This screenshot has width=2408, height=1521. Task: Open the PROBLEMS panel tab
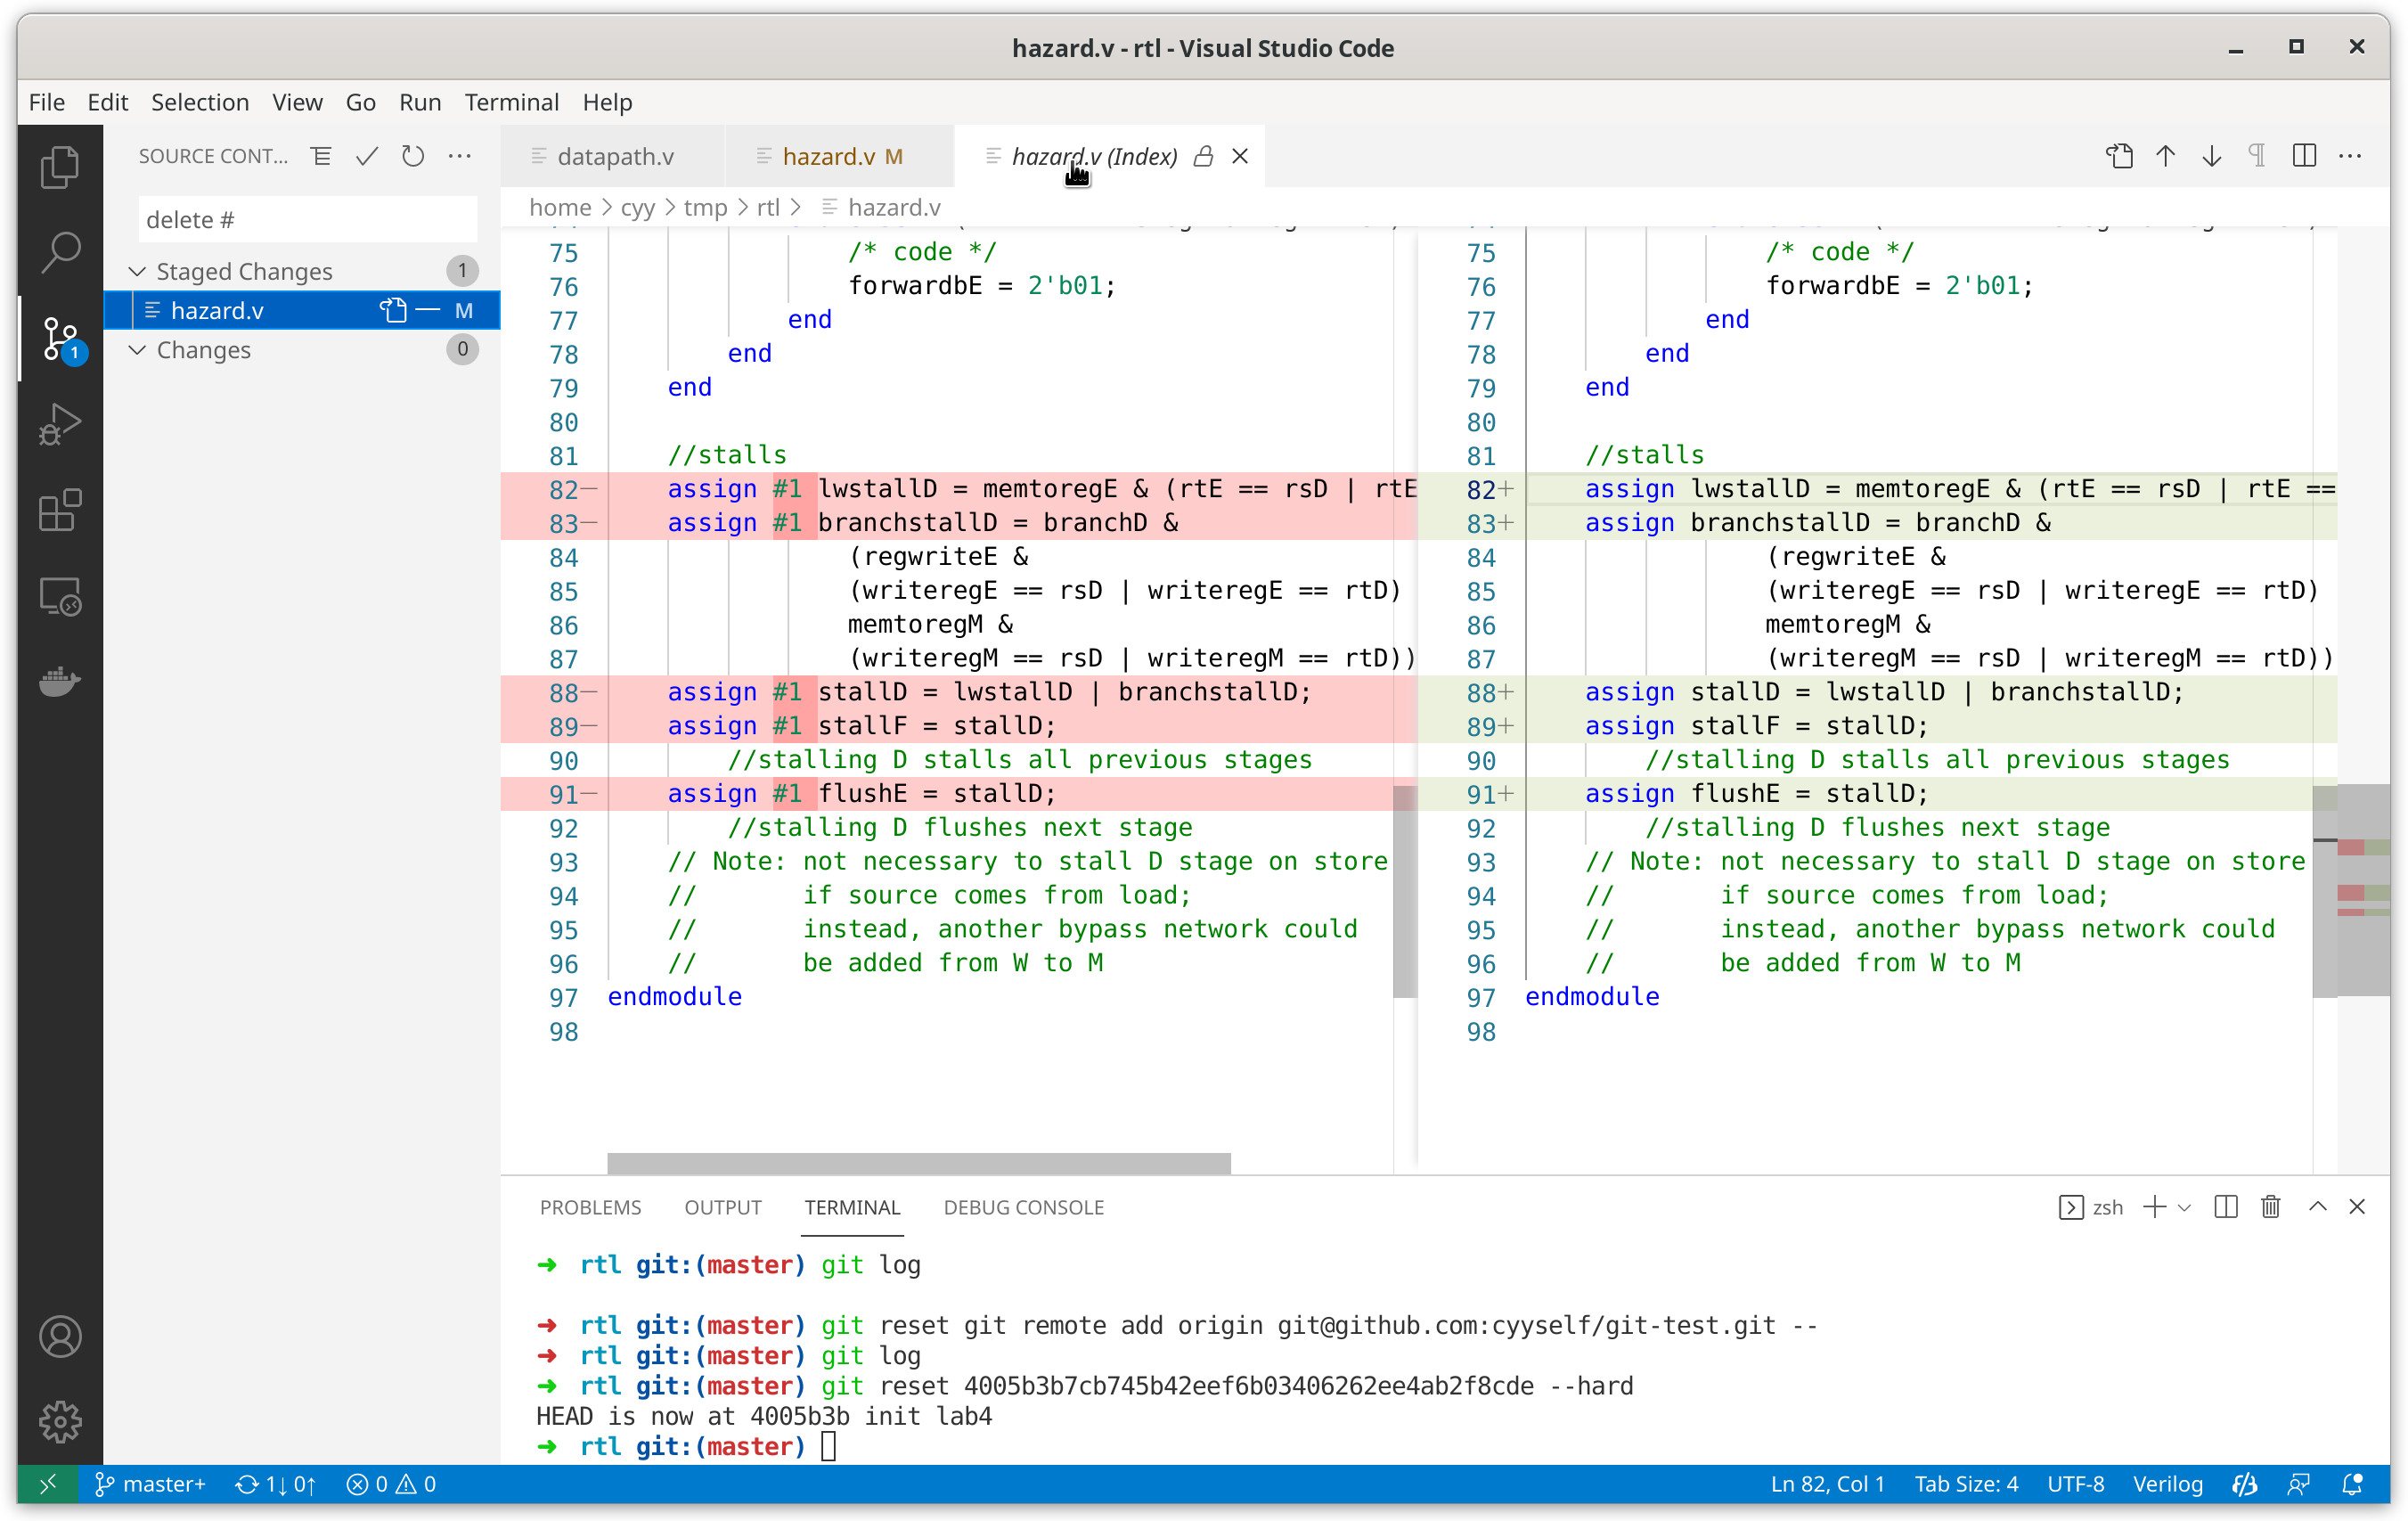tap(590, 1207)
